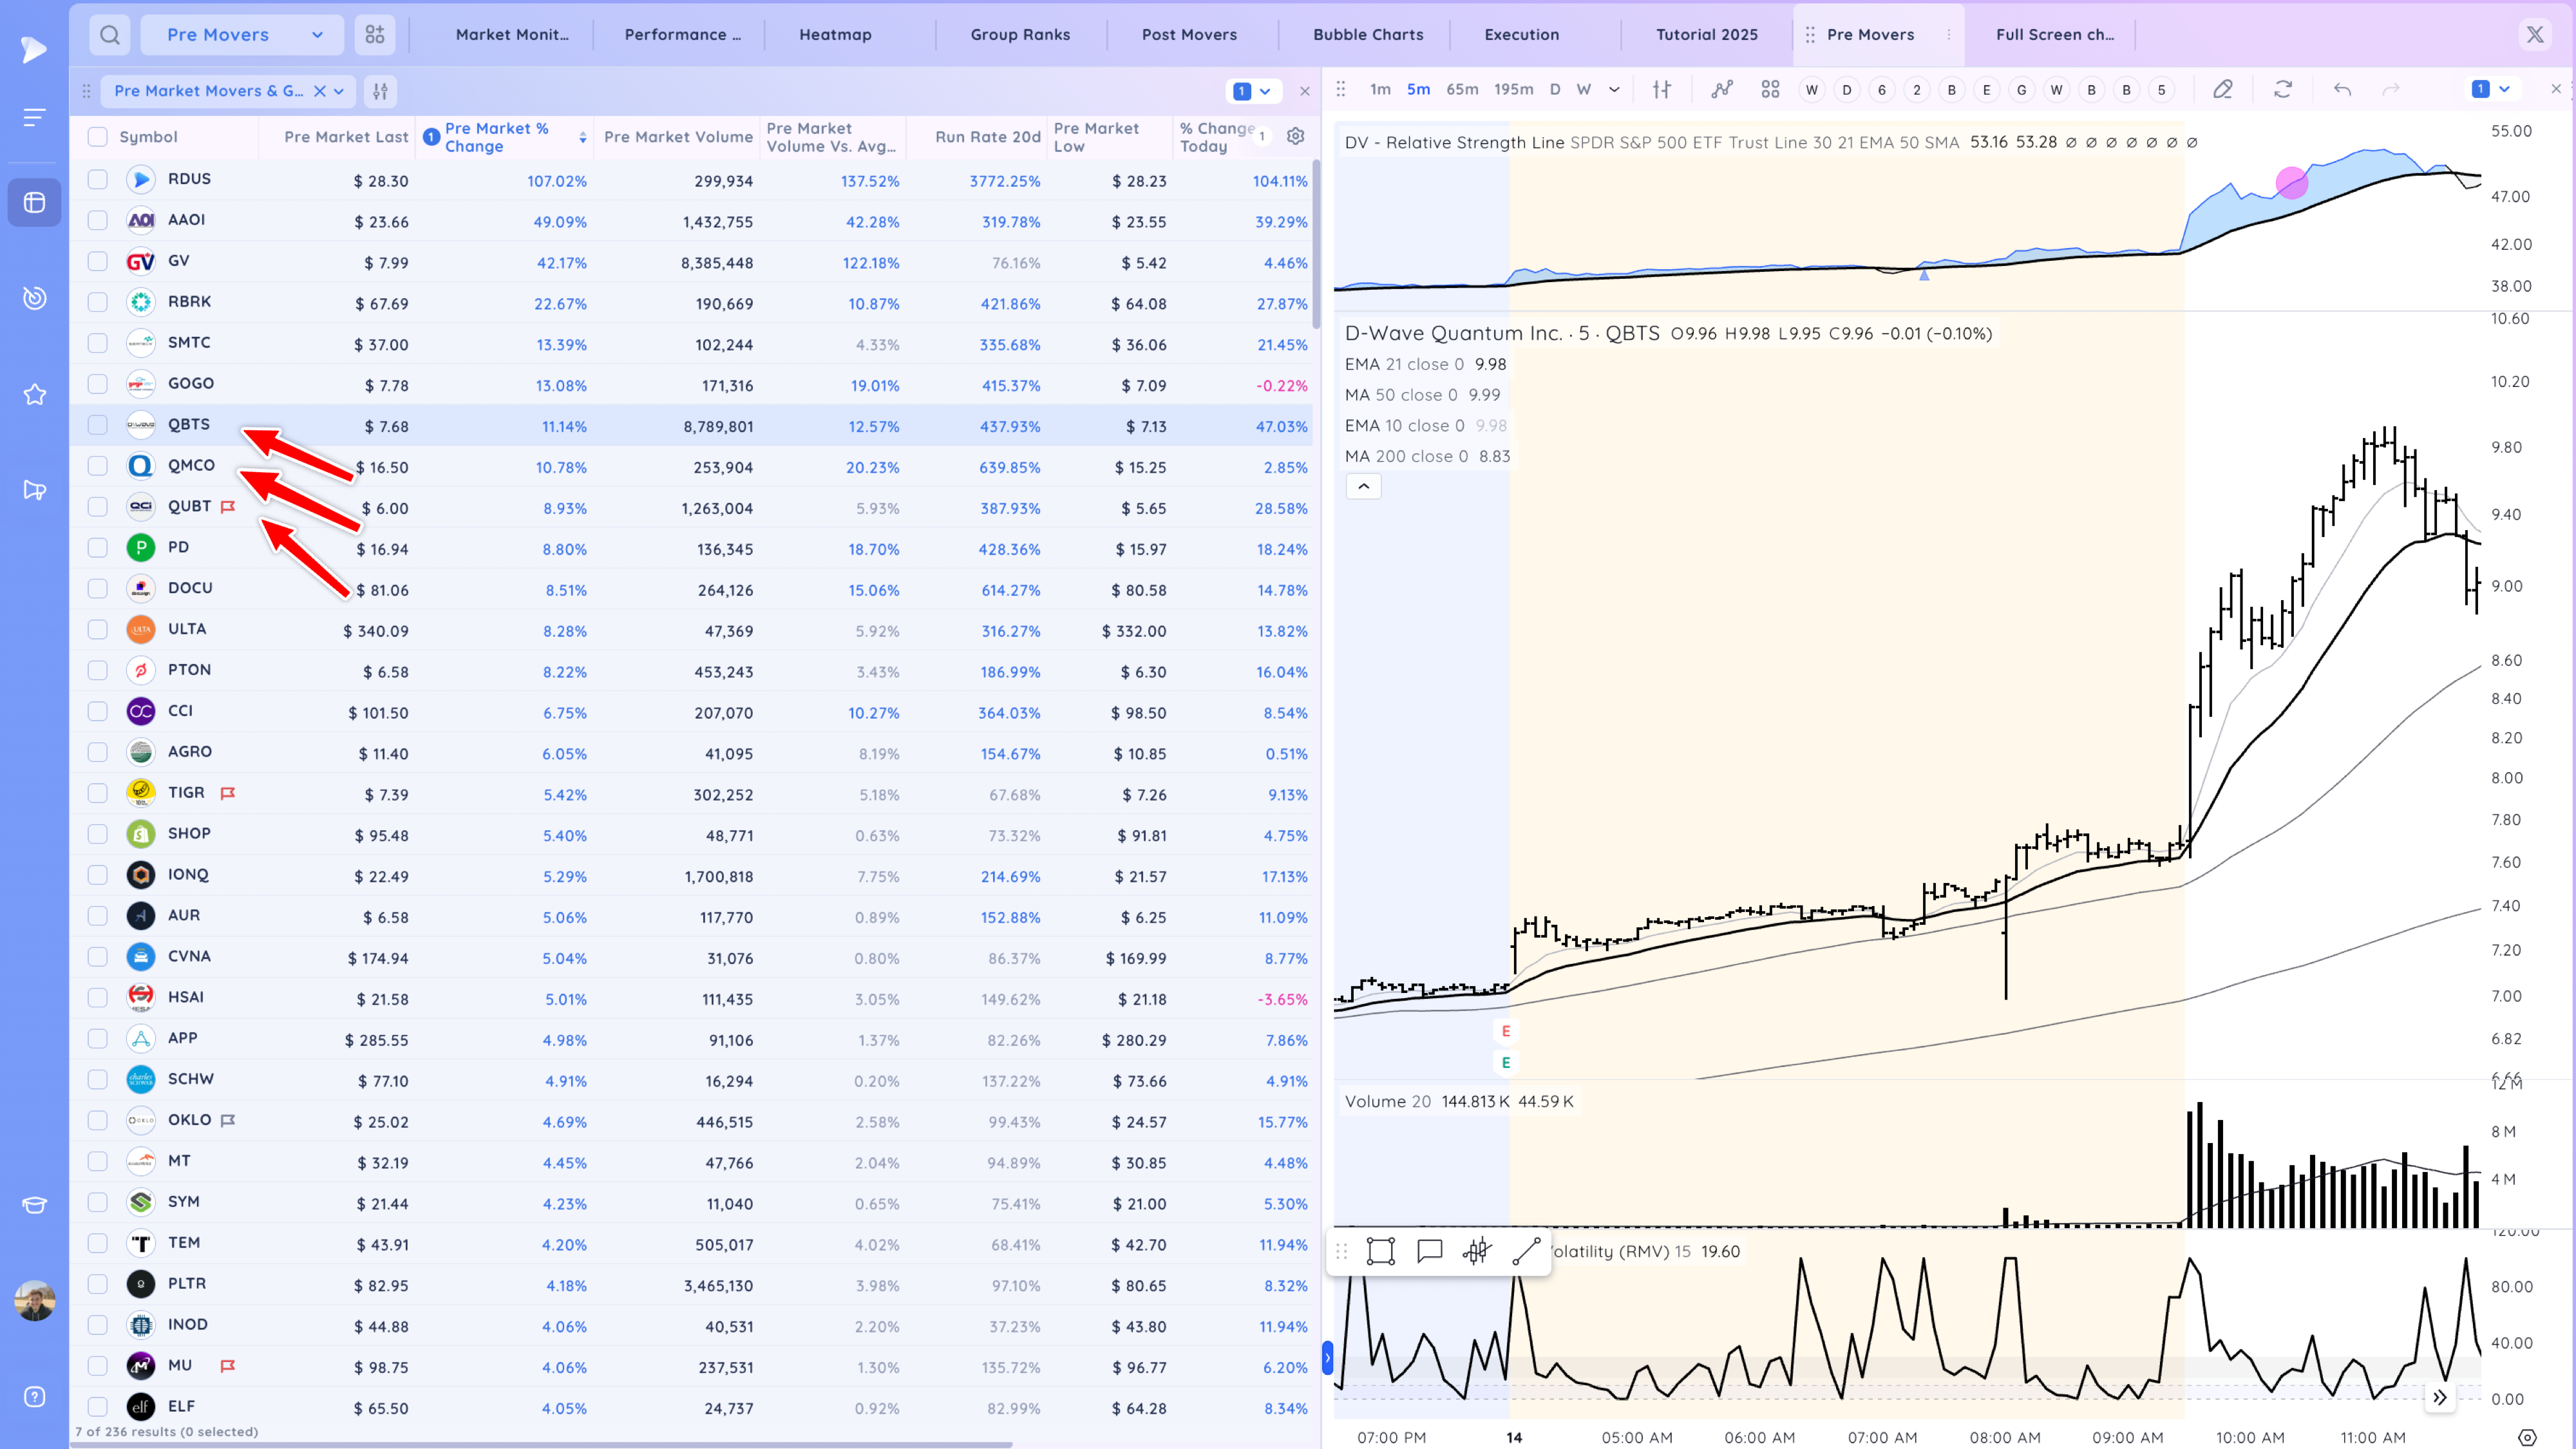The image size is (2576, 1449).
Task: Open the chart layout grid icon
Action: [1771, 90]
